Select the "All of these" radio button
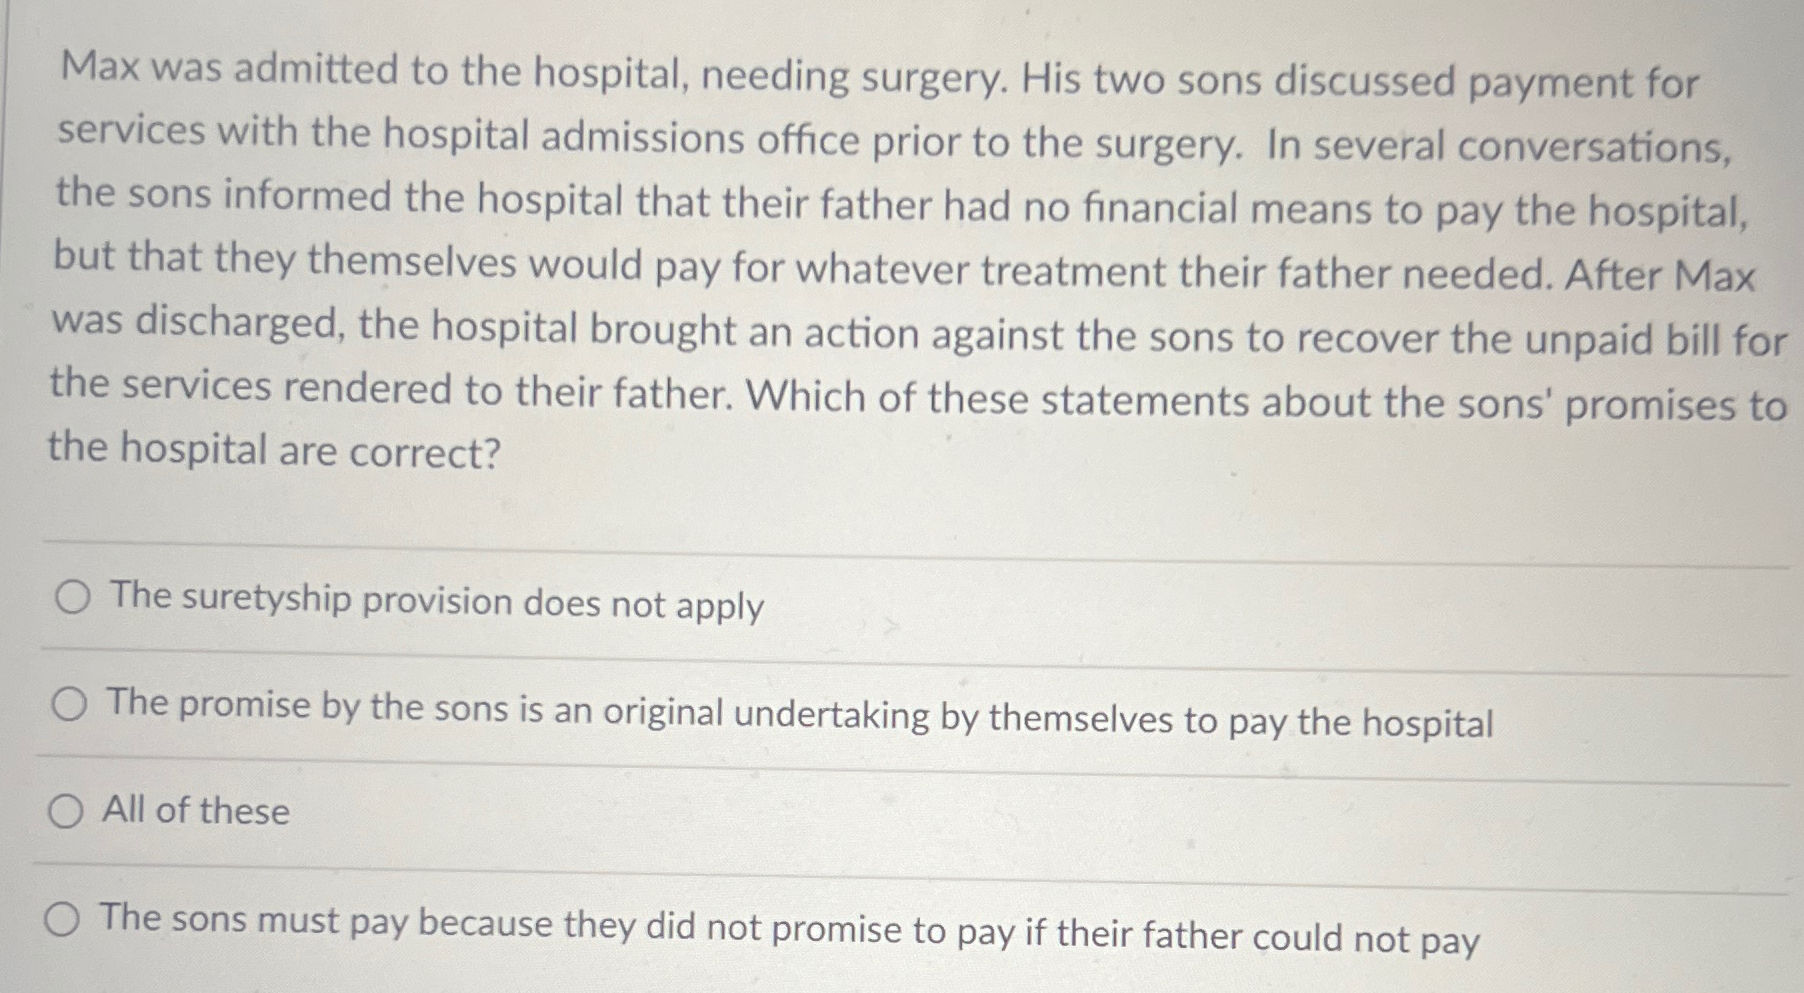 click(x=66, y=812)
